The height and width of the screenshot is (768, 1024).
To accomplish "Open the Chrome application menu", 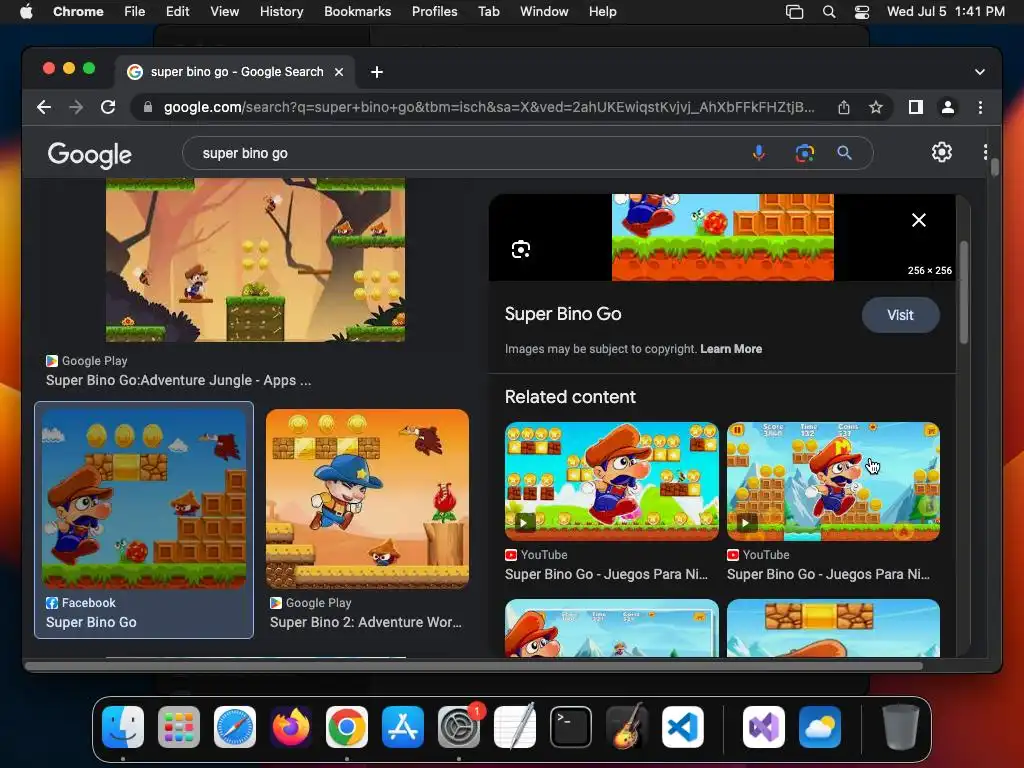I will tap(78, 12).
